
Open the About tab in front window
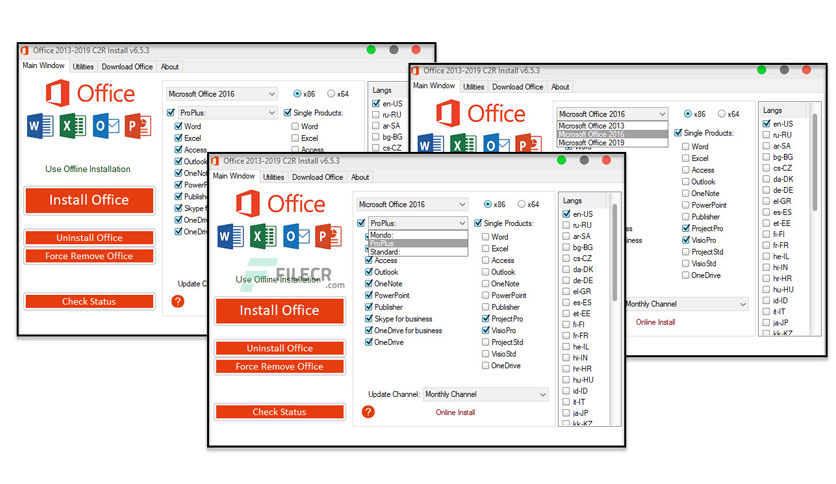coord(360,177)
